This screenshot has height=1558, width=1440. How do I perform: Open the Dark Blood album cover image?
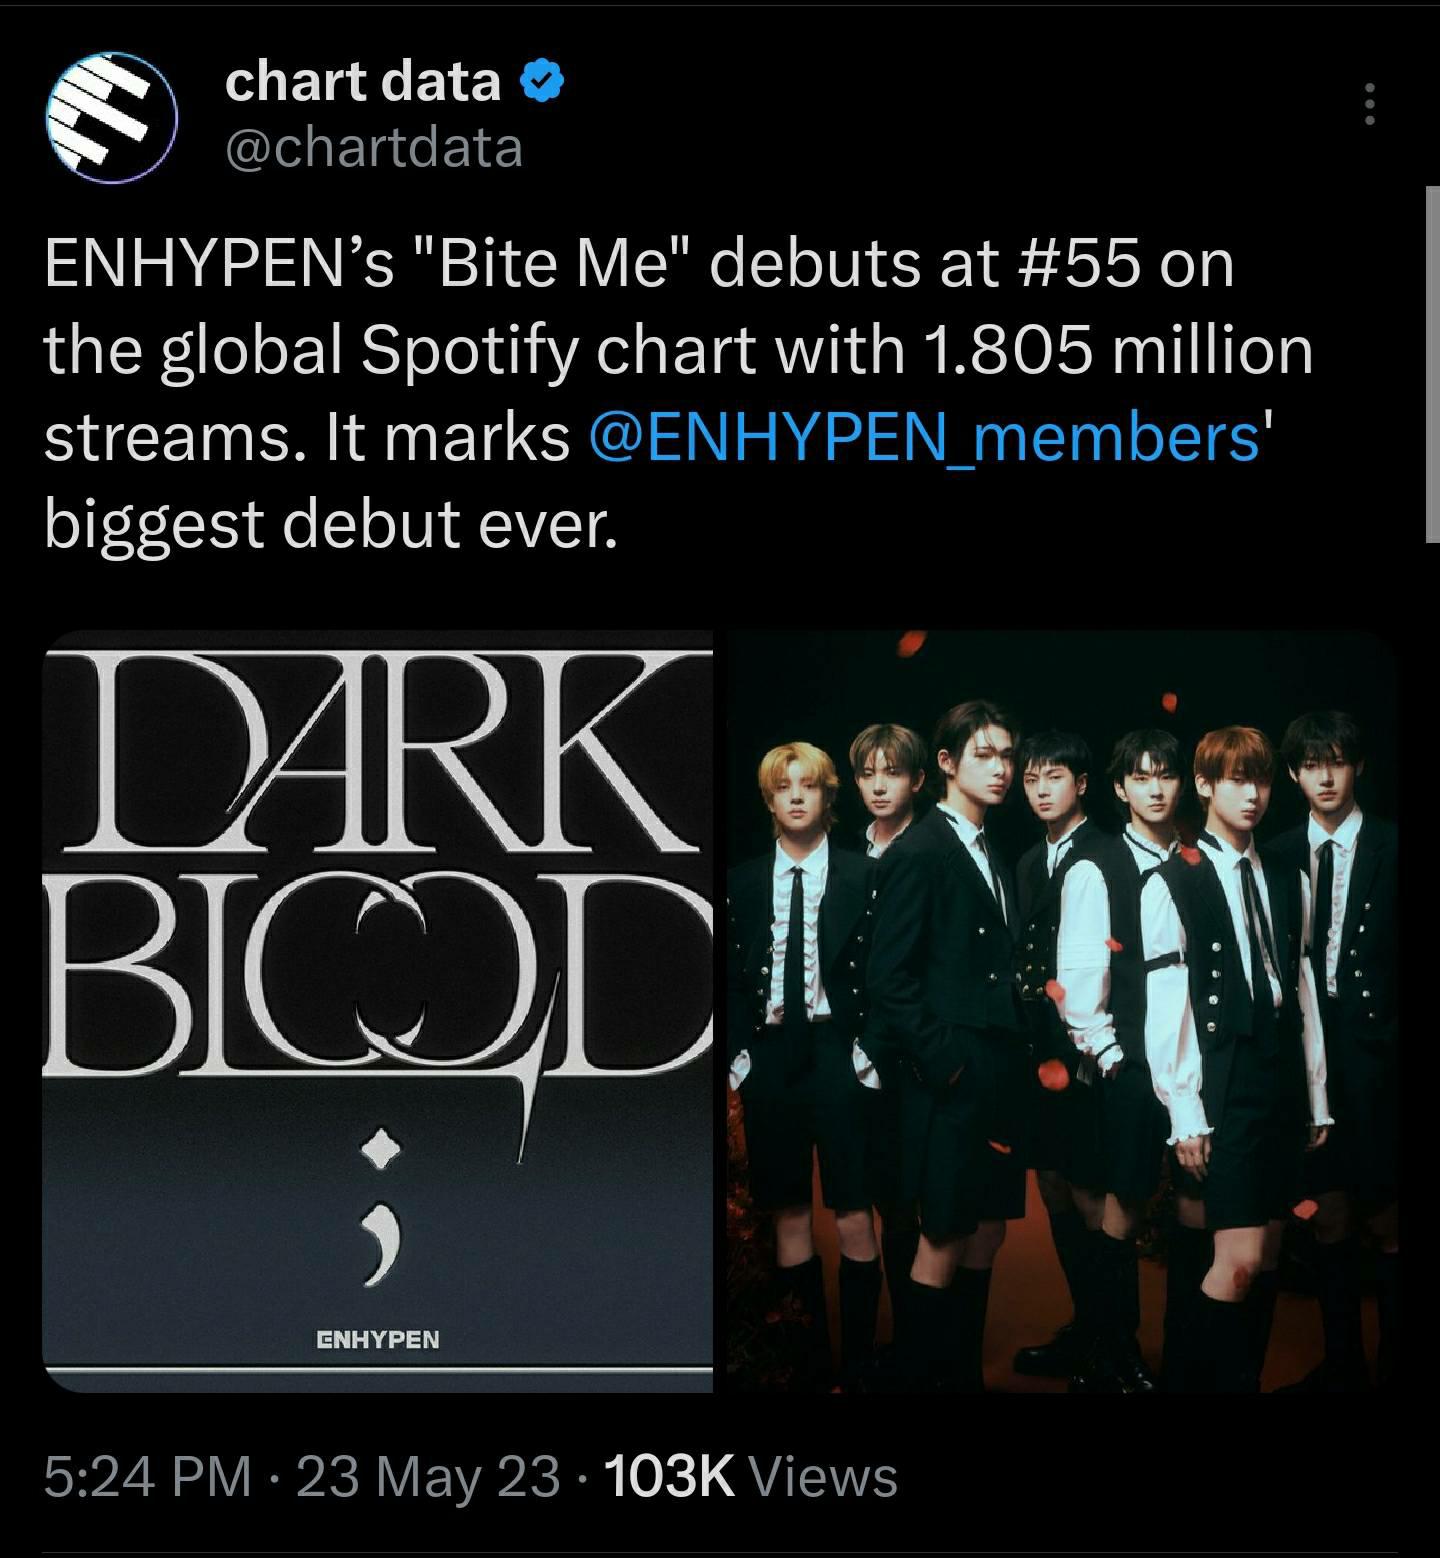pyautogui.click(x=377, y=1011)
